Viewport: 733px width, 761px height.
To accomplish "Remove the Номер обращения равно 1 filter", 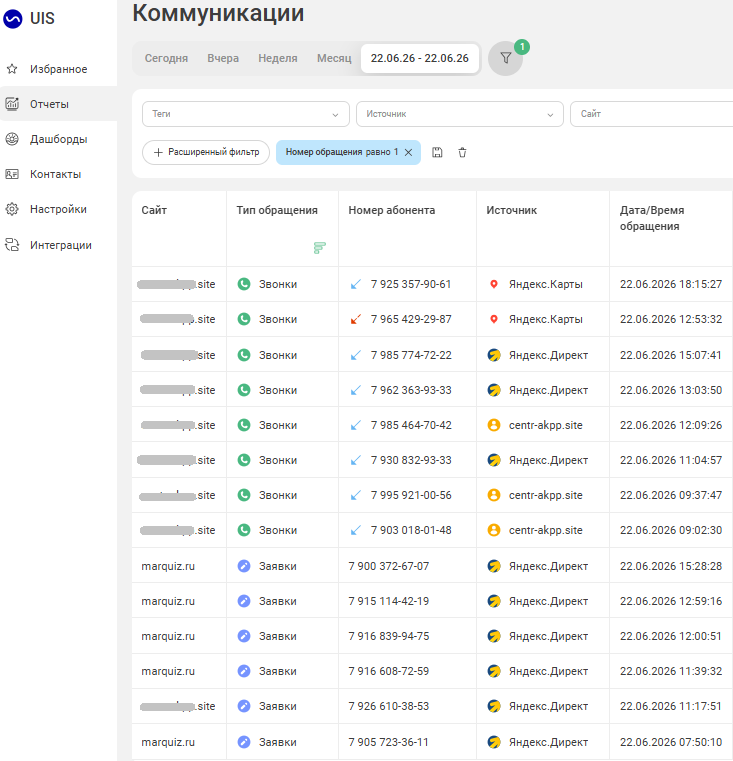I will pos(409,152).
